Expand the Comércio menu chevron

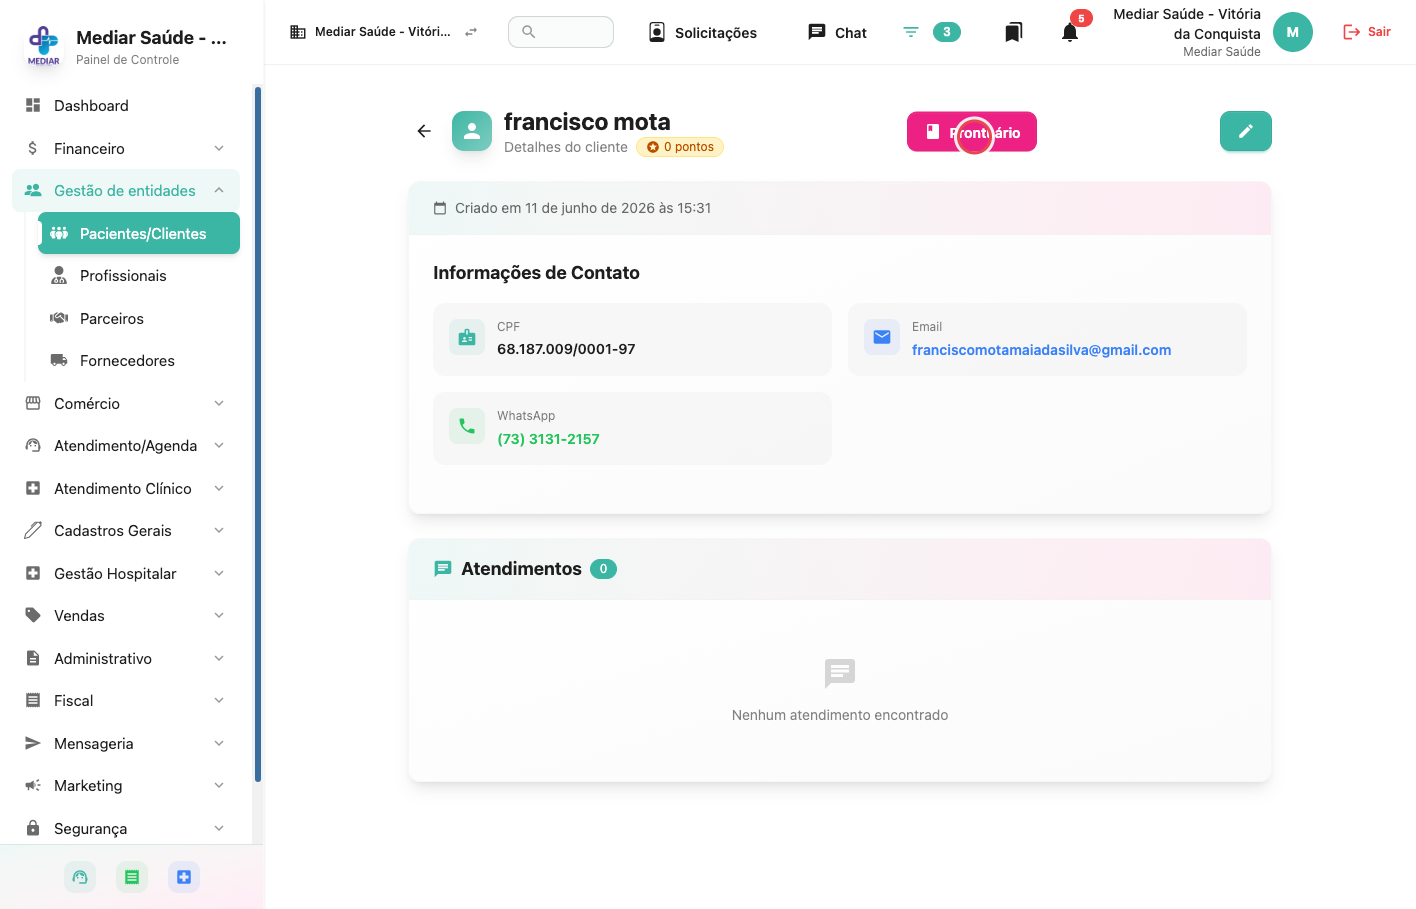pos(219,403)
